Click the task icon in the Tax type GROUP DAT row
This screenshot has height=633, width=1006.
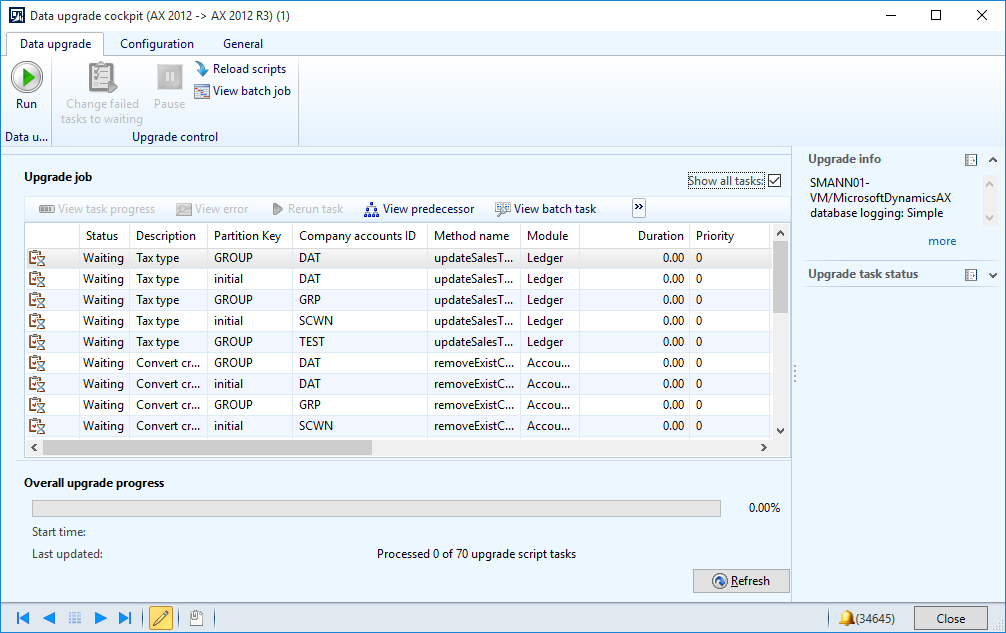[x=37, y=258]
